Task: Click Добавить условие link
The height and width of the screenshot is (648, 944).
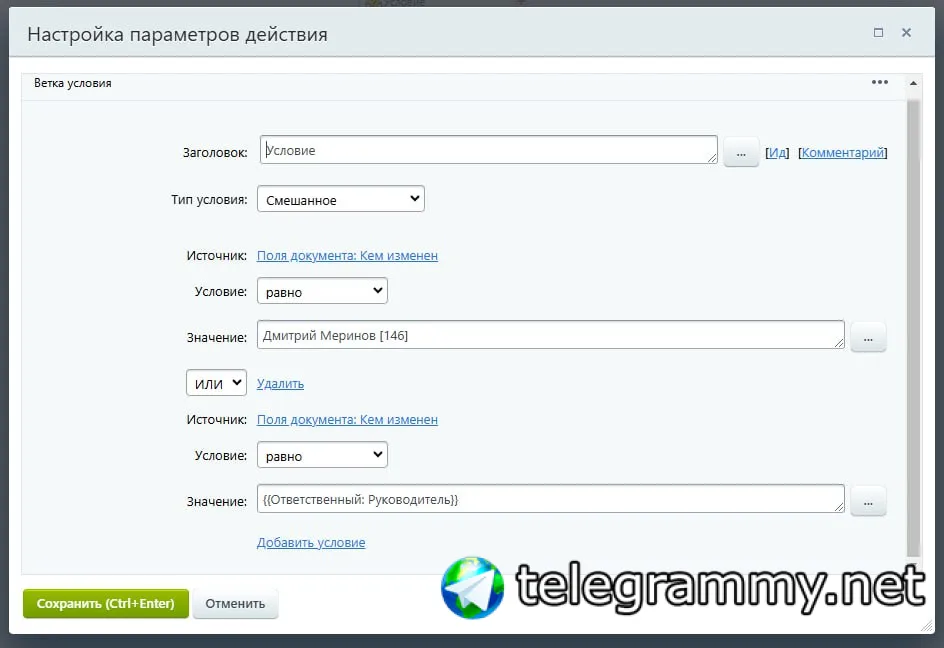Action: coord(311,543)
